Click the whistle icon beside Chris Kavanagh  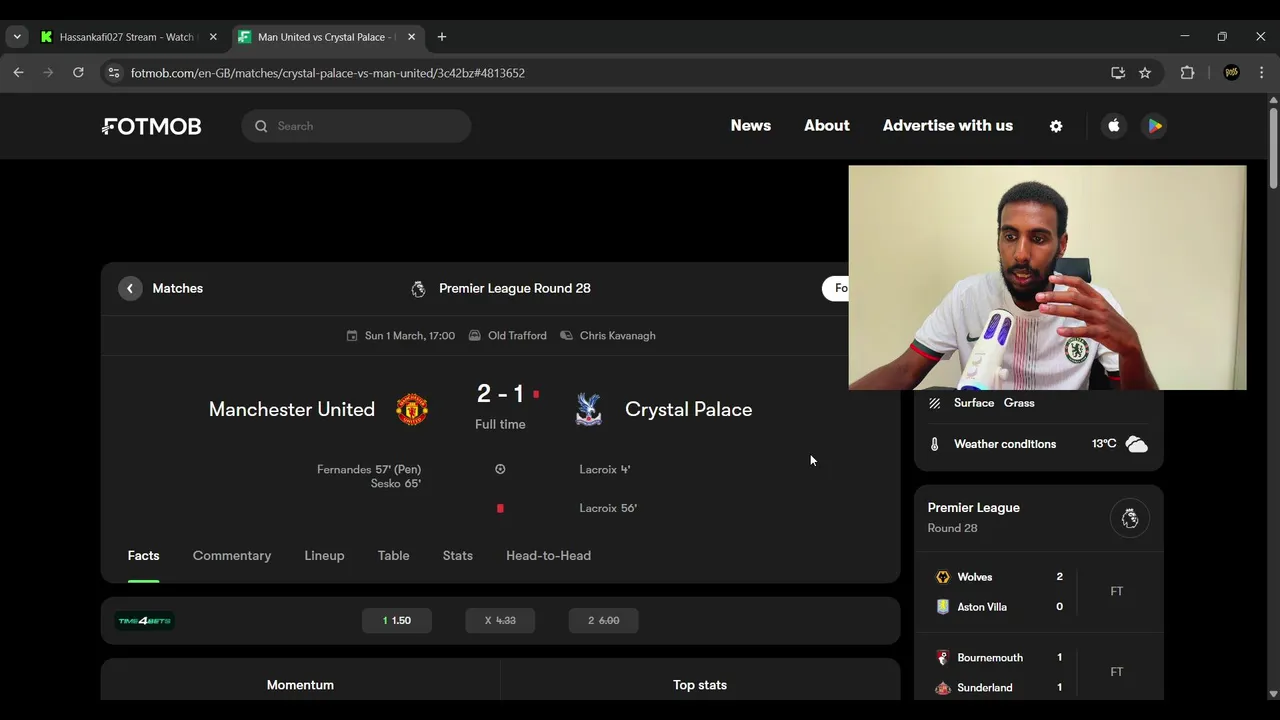pyautogui.click(x=567, y=336)
